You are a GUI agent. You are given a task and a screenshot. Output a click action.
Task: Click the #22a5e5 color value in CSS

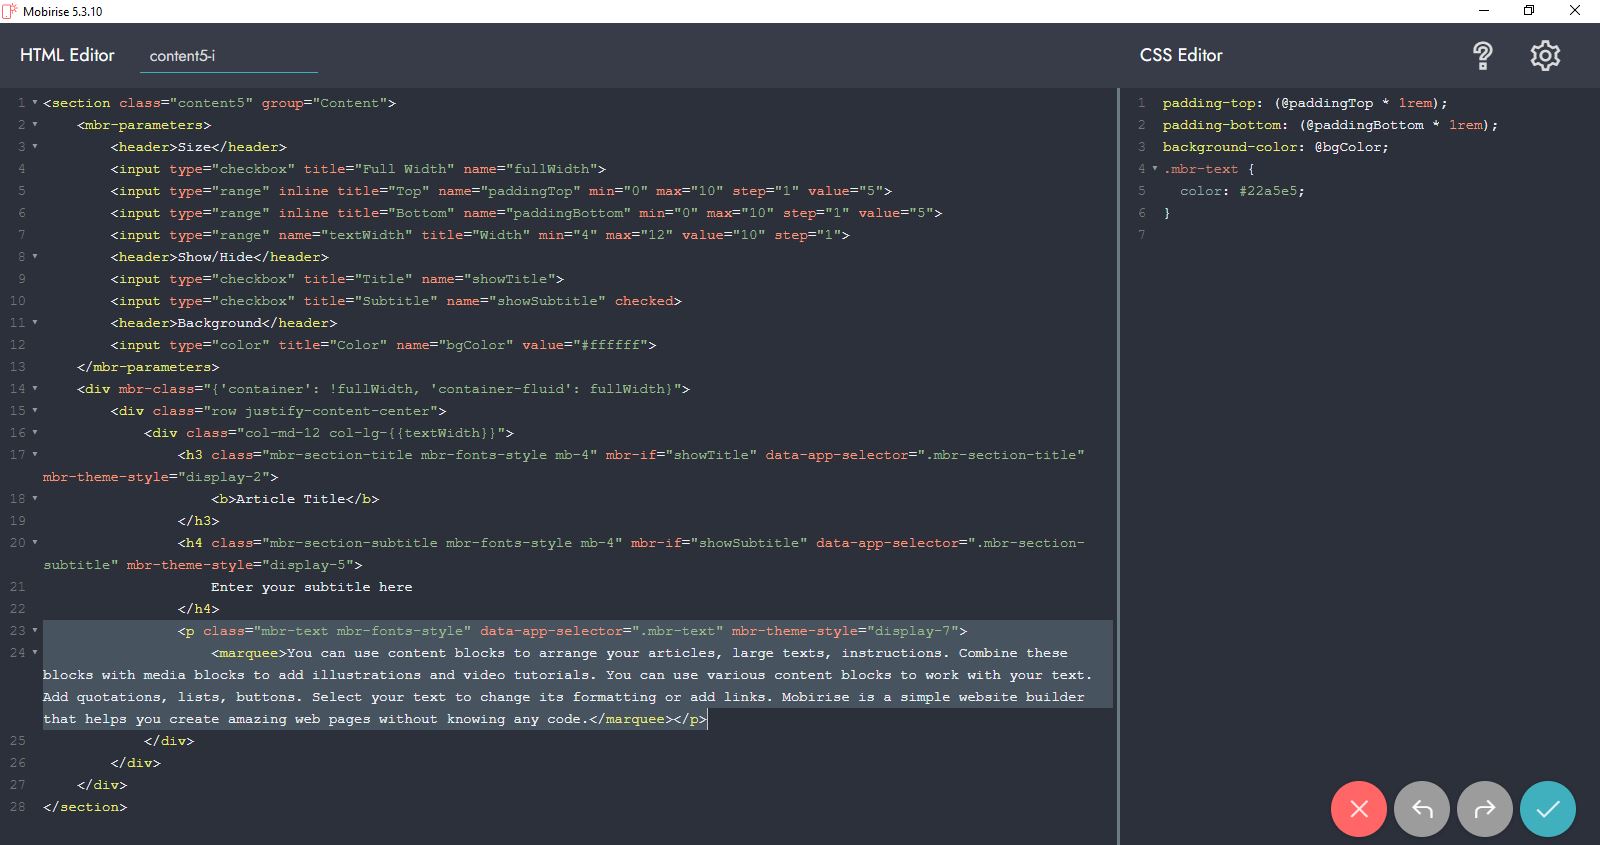click(x=1270, y=191)
